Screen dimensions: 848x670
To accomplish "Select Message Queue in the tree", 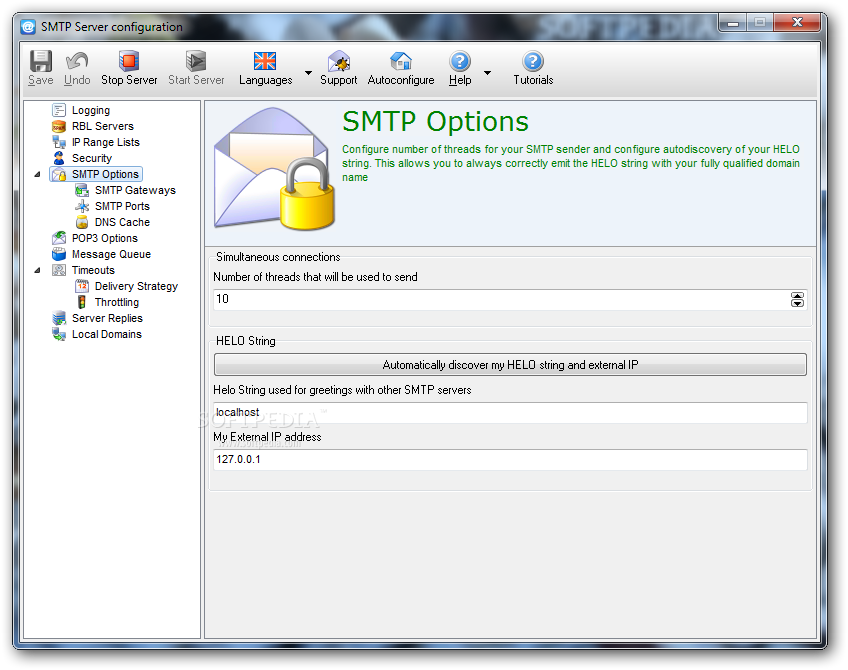I will [111, 254].
